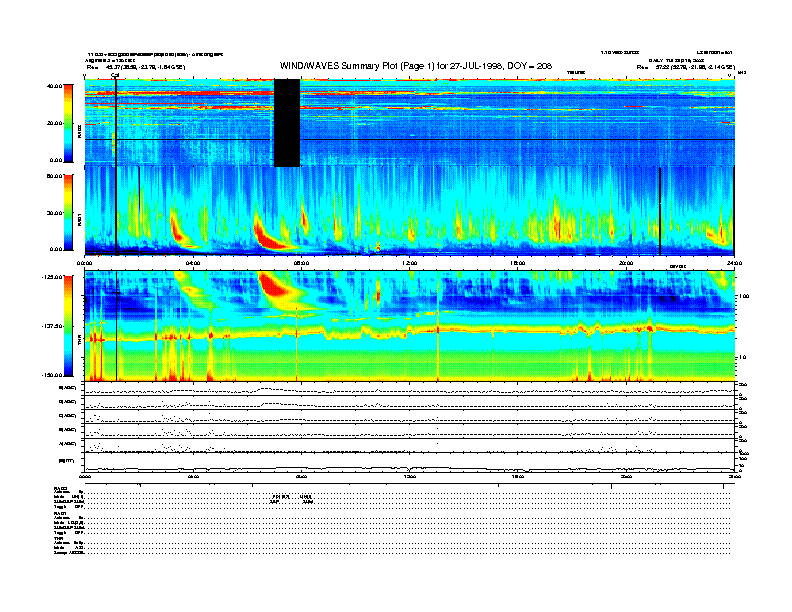
Task: Click the black data-gap block in RAD2 panel
Action: (x=287, y=123)
